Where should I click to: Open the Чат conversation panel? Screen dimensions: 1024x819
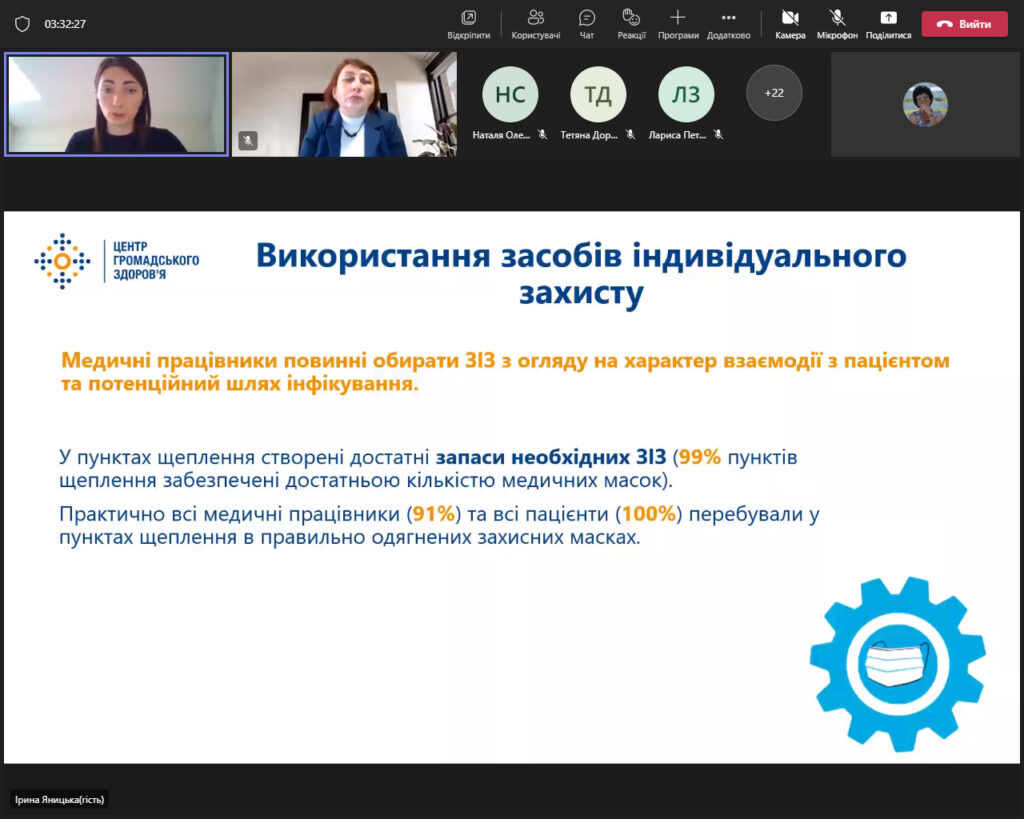587,23
